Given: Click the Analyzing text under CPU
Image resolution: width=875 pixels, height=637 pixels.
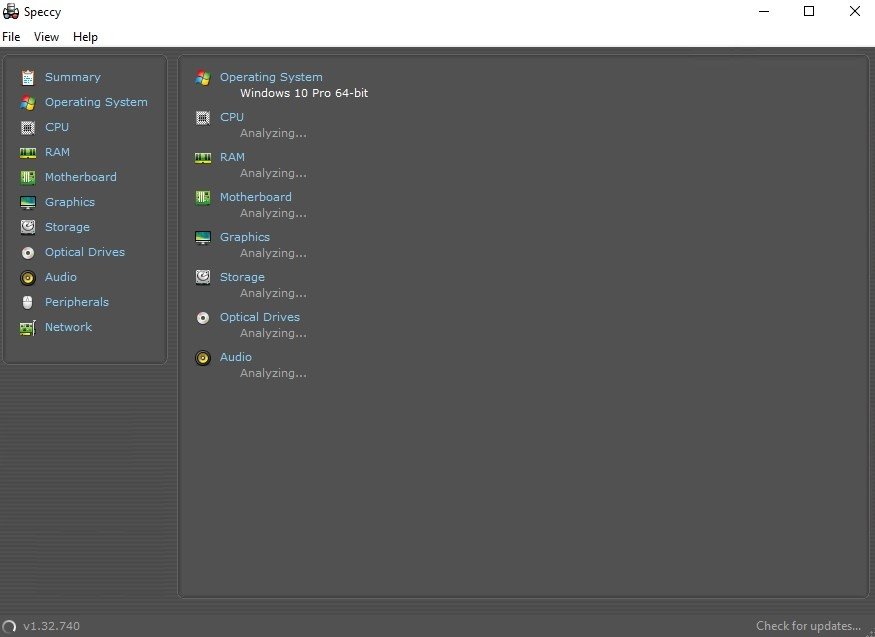Looking at the screenshot, I should (x=273, y=133).
